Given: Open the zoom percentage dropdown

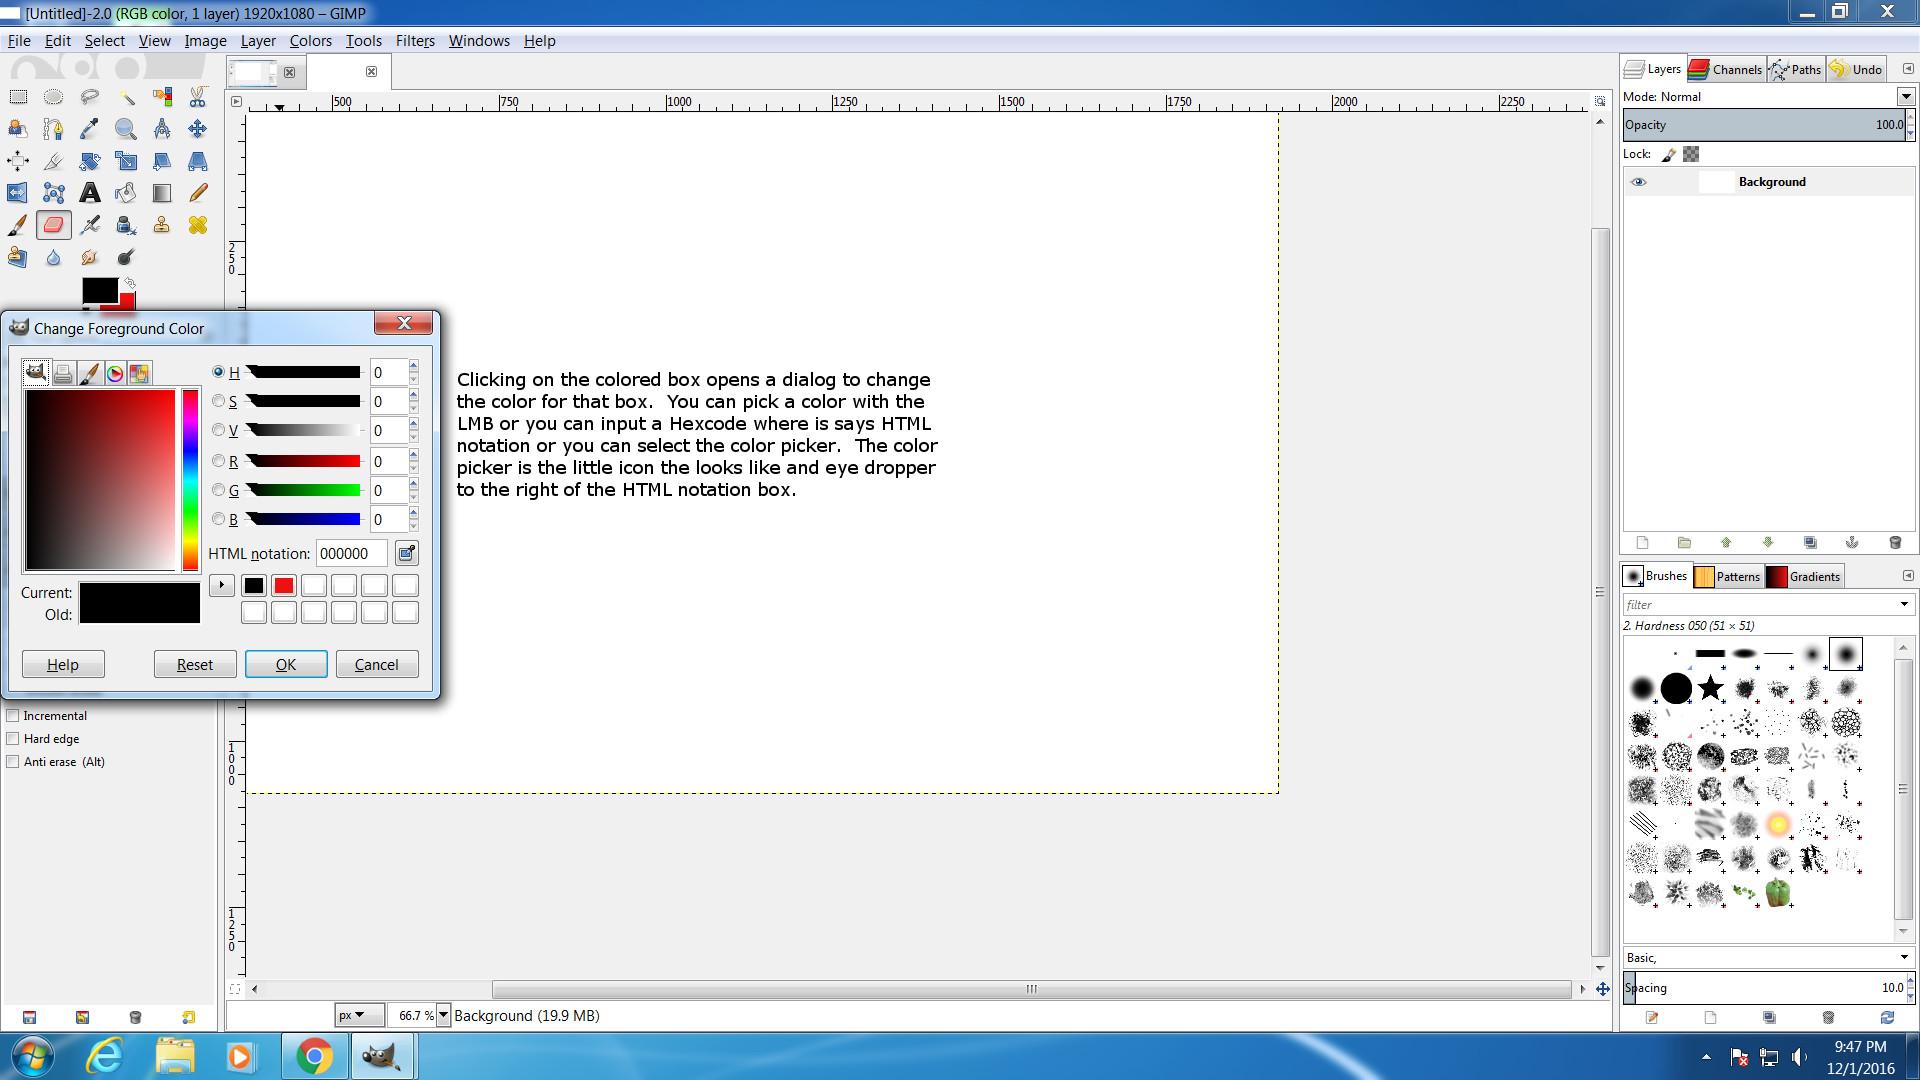Looking at the screenshot, I should (x=443, y=1015).
